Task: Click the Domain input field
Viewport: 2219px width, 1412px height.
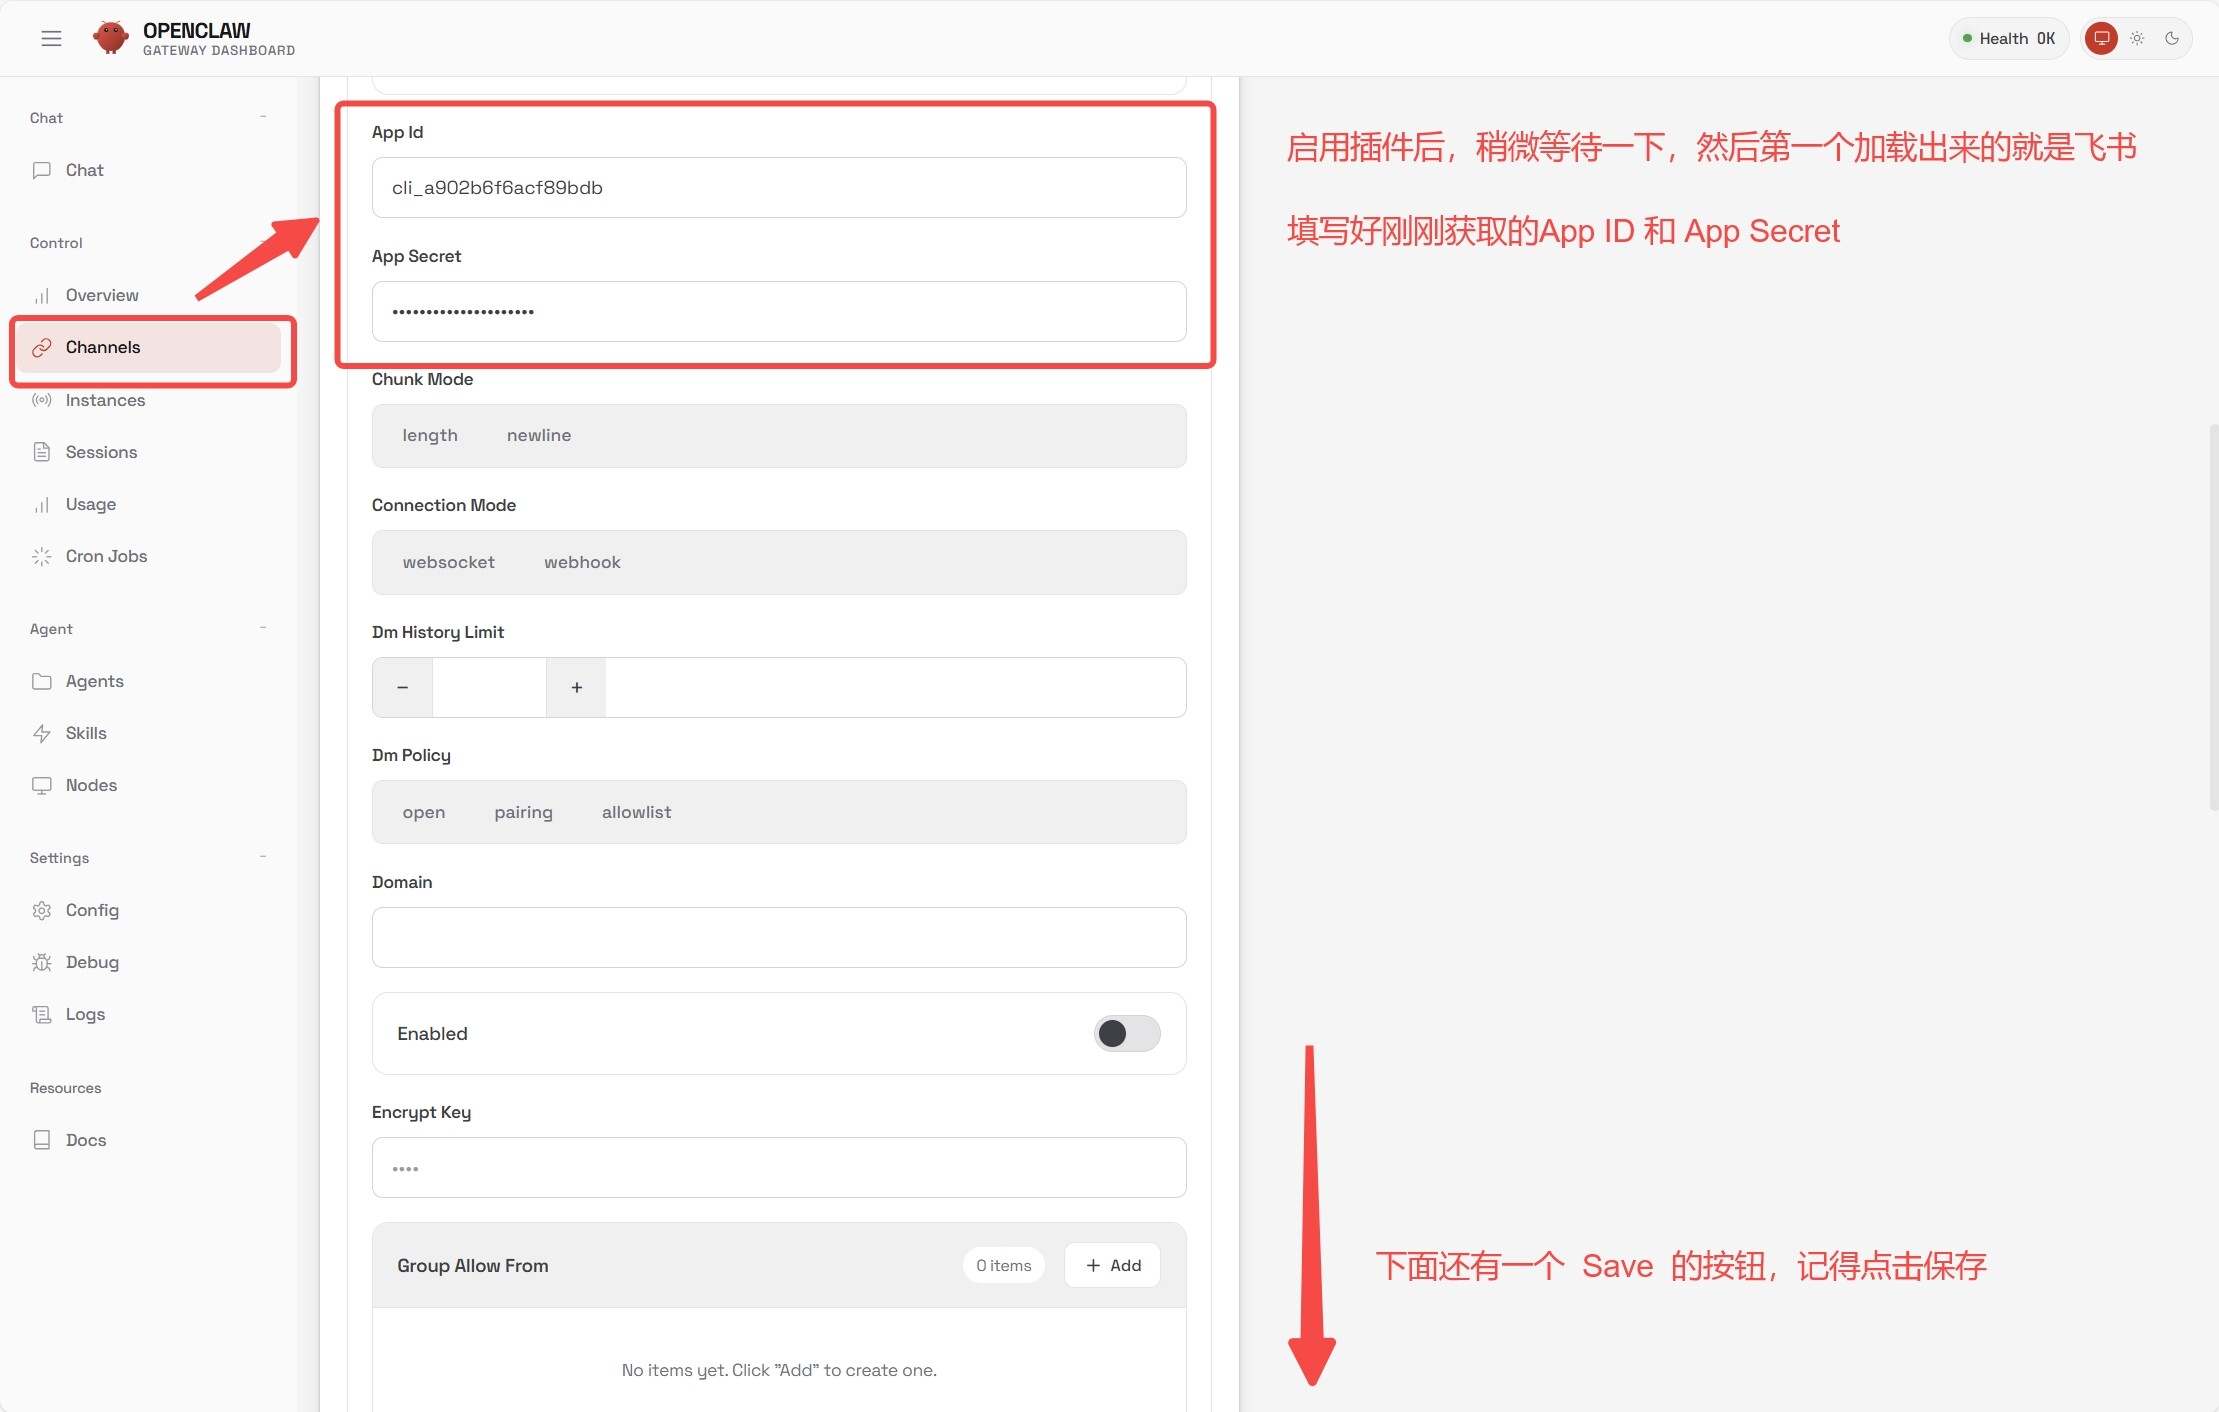Action: [778, 937]
